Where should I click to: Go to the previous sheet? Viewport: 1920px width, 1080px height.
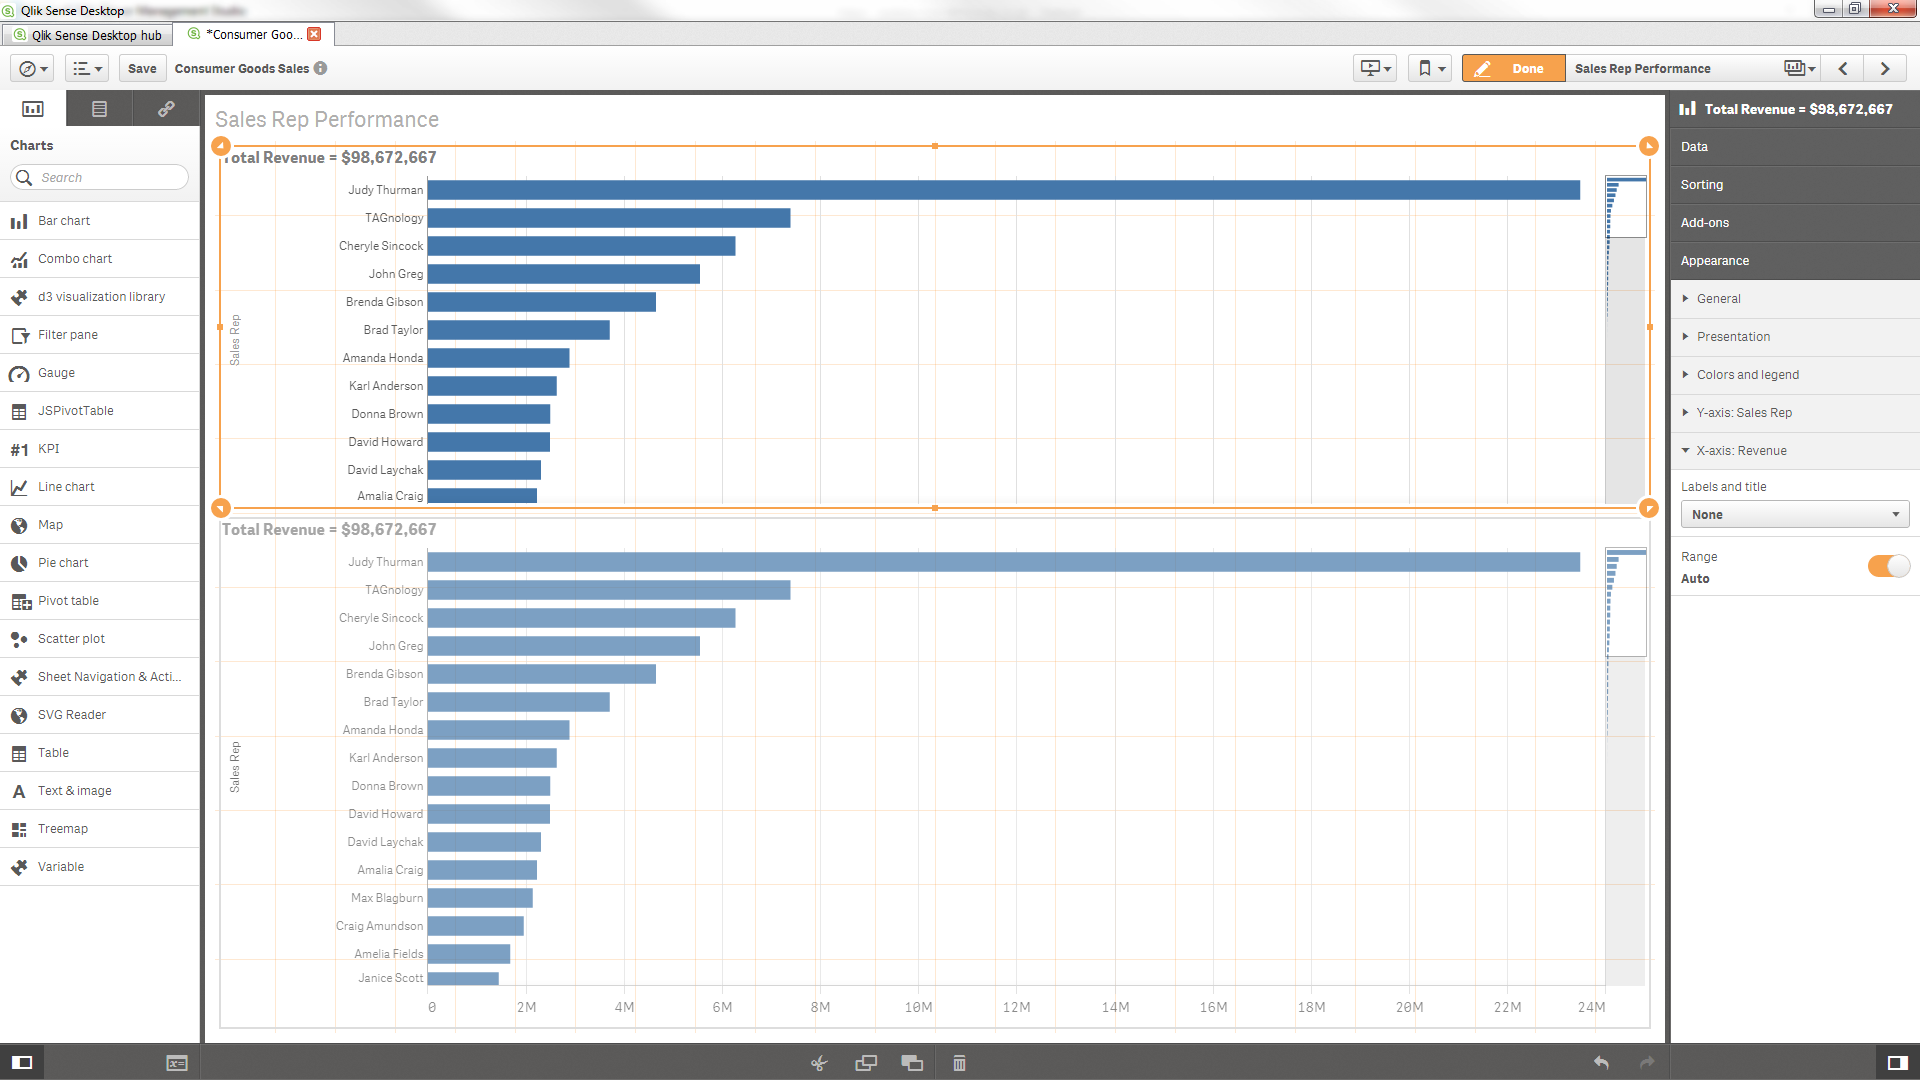tap(1843, 68)
